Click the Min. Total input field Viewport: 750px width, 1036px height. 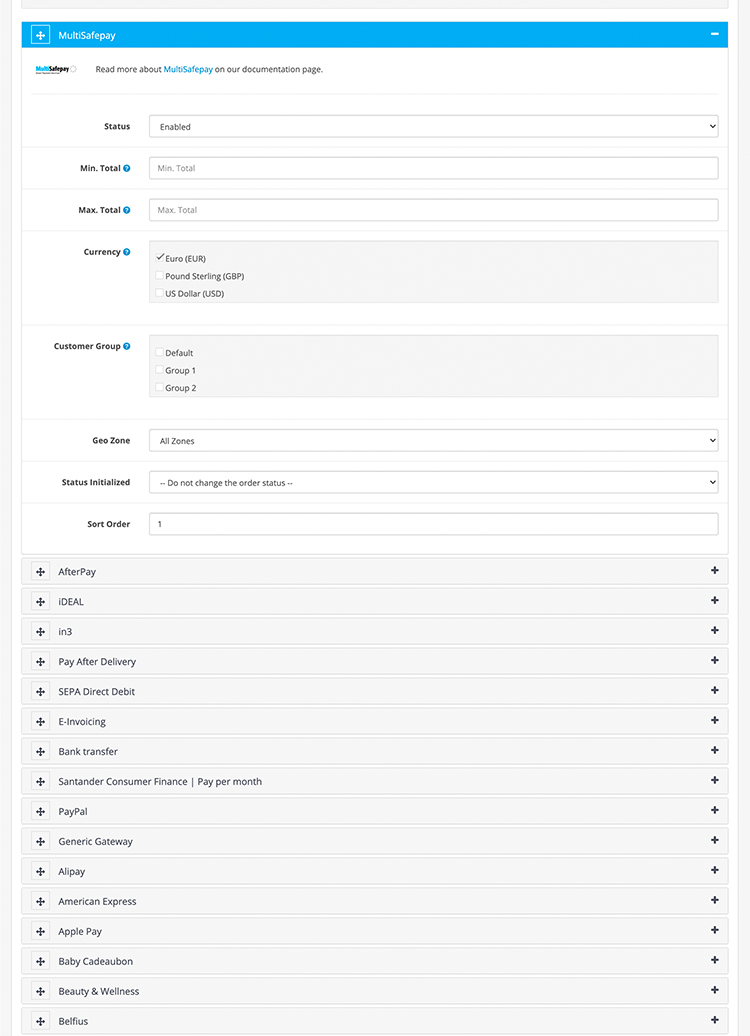433,168
